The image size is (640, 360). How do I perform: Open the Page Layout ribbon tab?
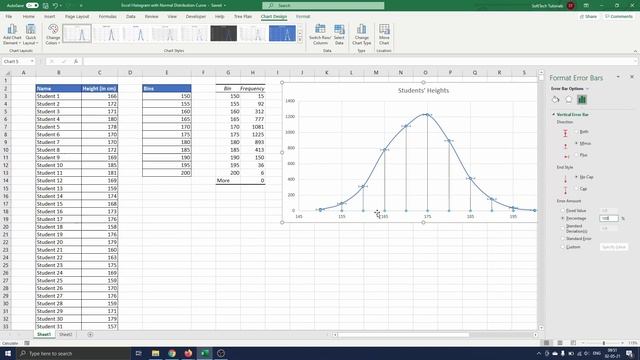[77, 16]
